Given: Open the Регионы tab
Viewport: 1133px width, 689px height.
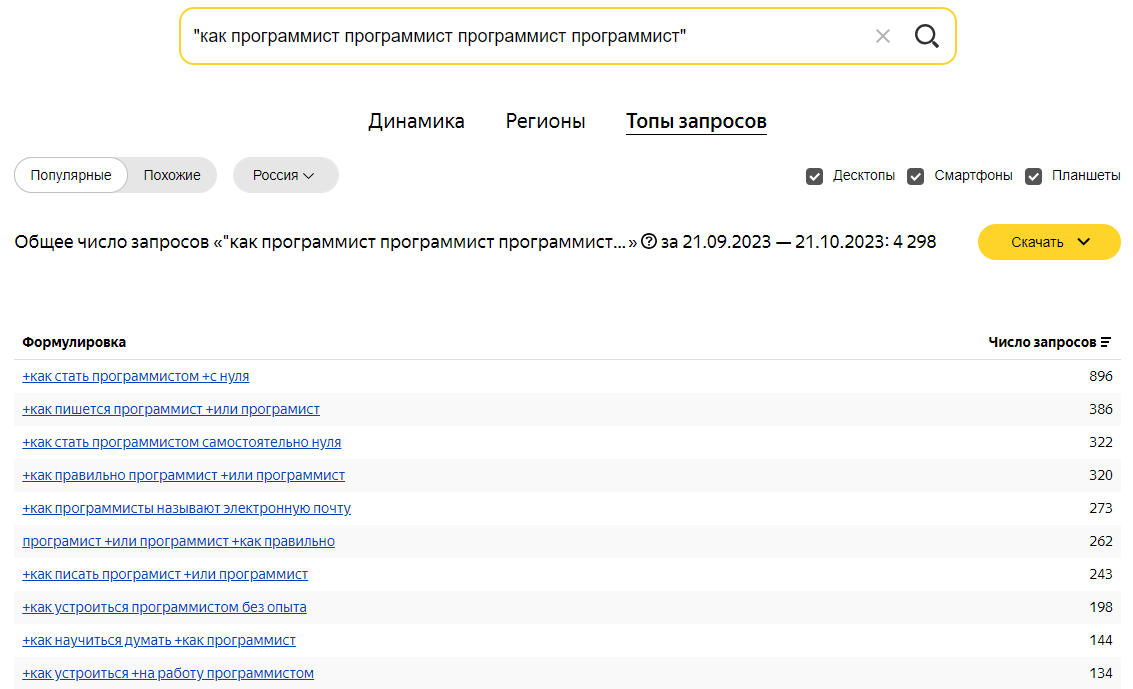Looking at the screenshot, I should click(545, 122).
